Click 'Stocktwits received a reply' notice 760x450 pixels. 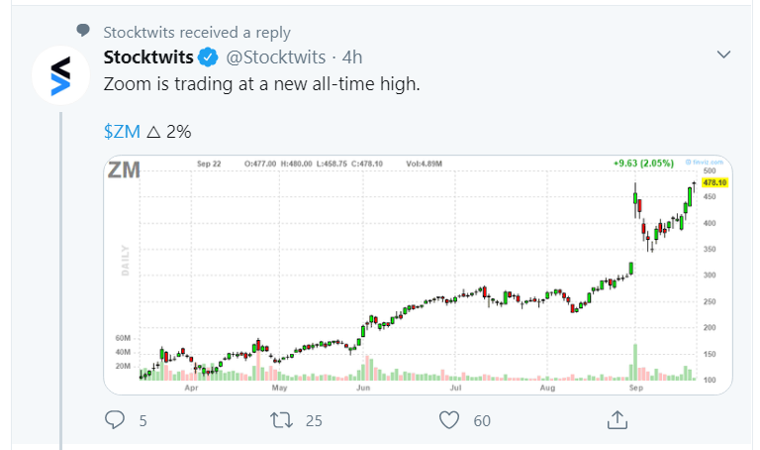pos(196,32)
